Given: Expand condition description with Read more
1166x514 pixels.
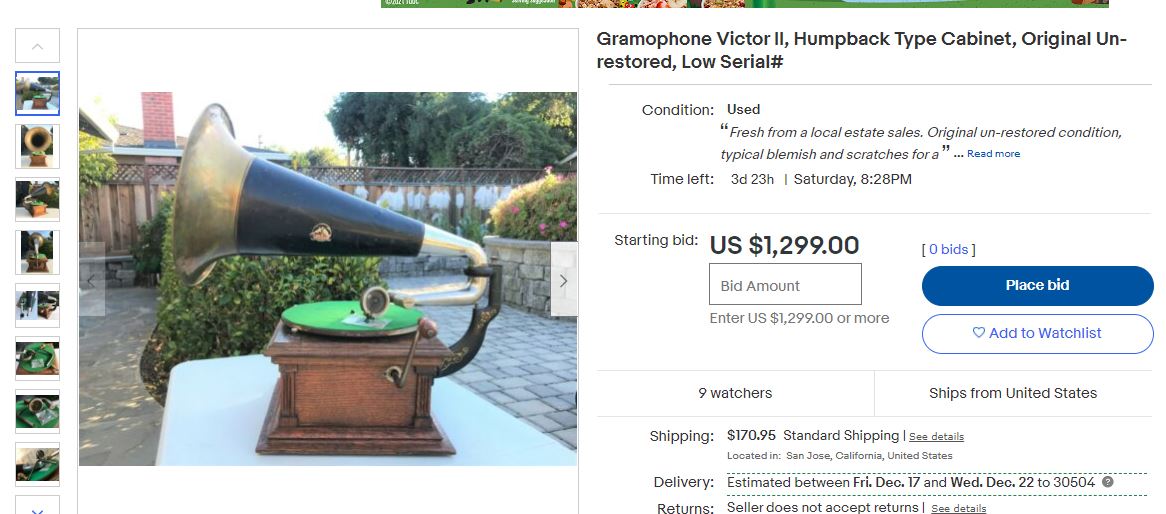Looking at the screenshot, I should point(993,154).
